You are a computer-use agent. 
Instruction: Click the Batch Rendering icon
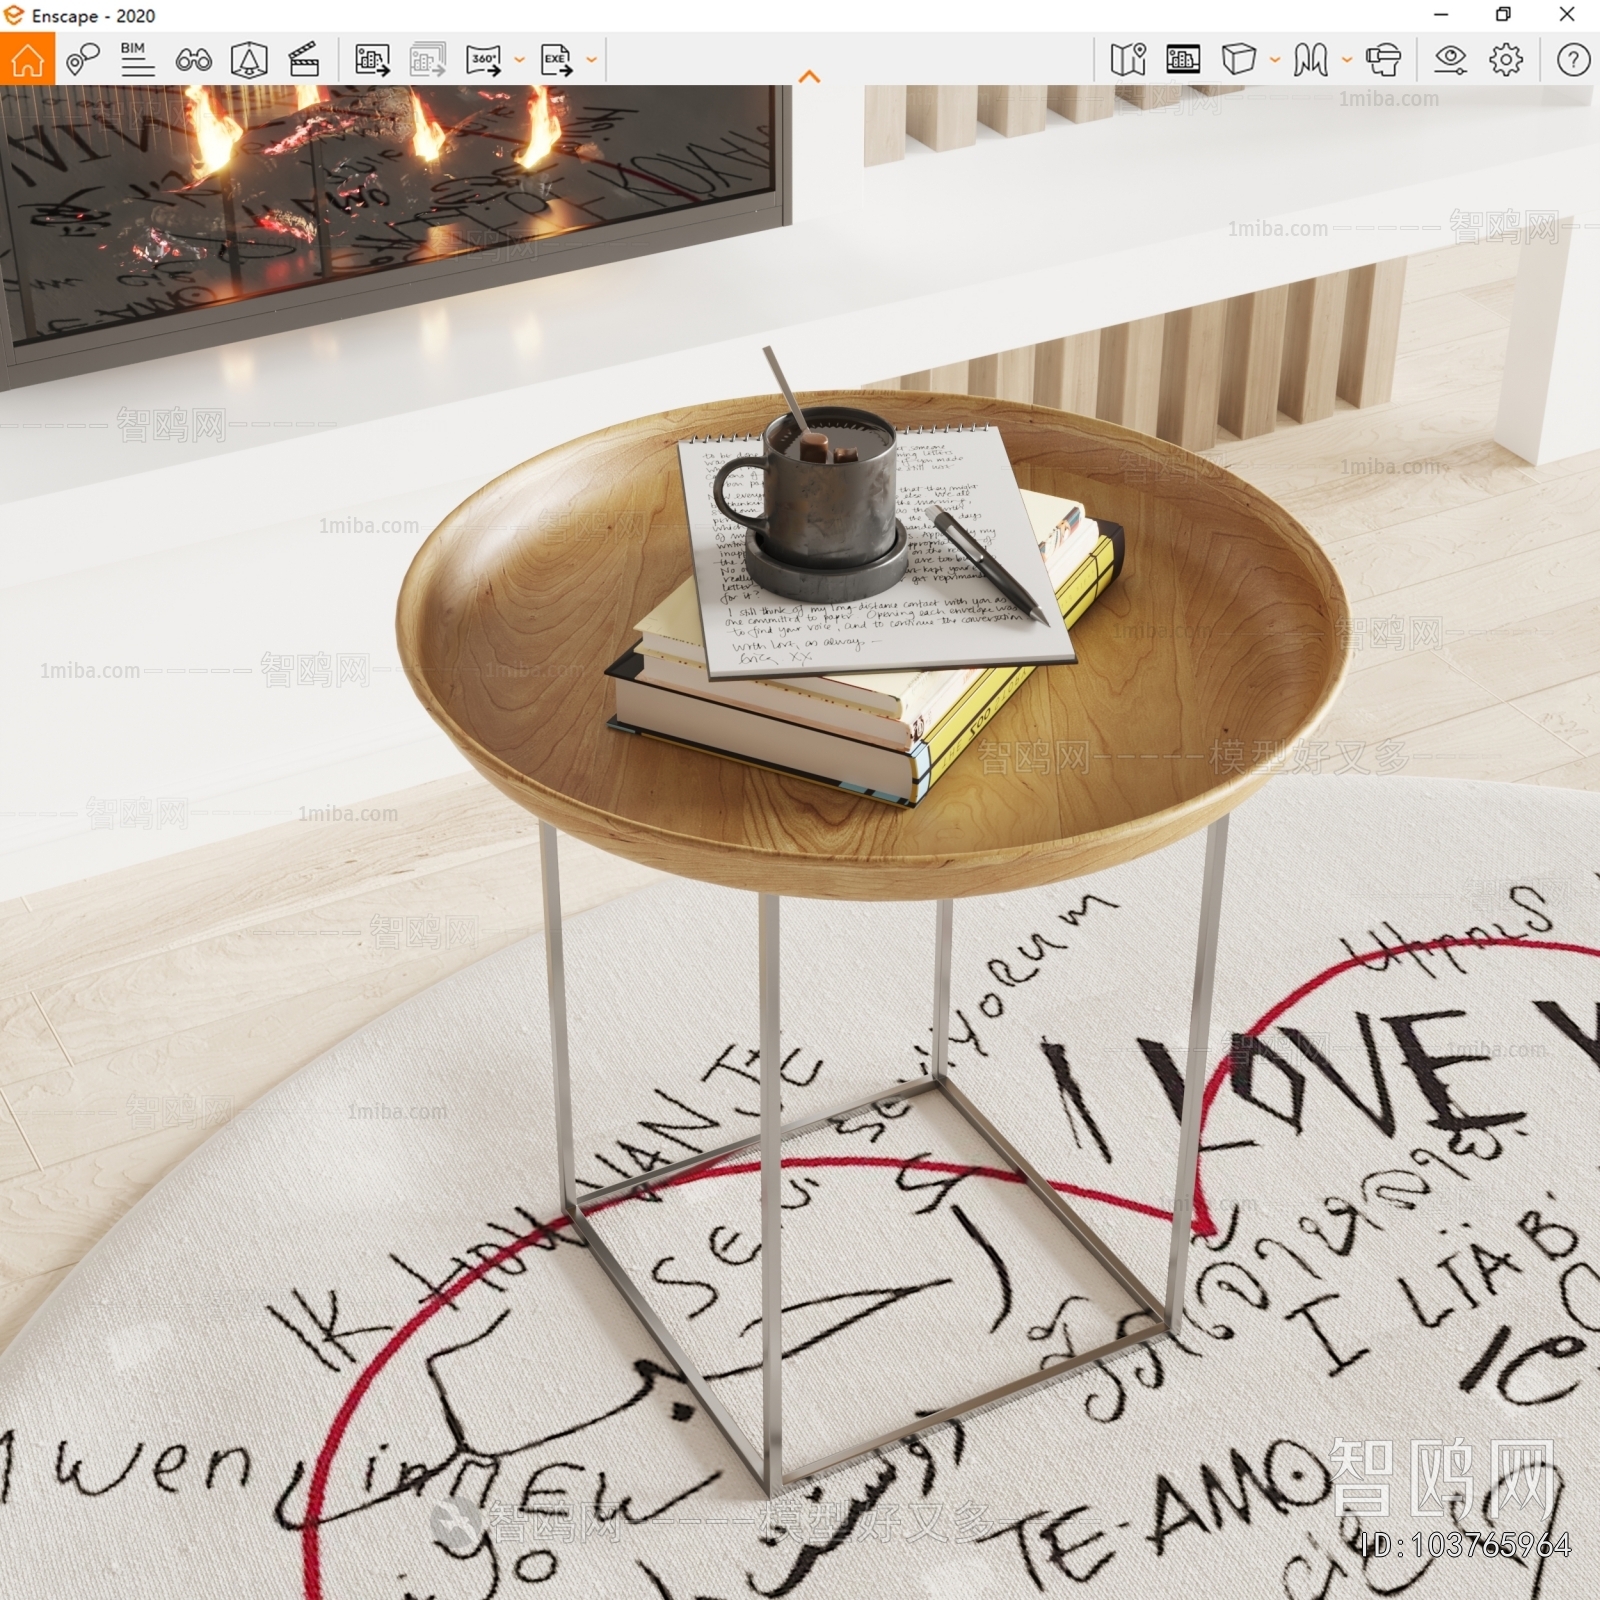click(x=428, y=60)
